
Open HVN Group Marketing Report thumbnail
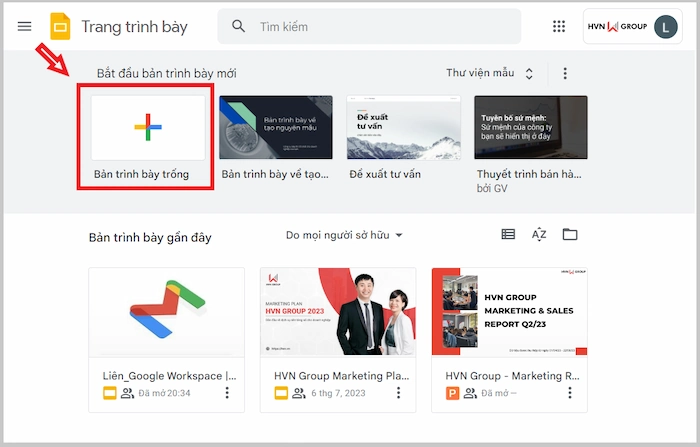(509, 313)
